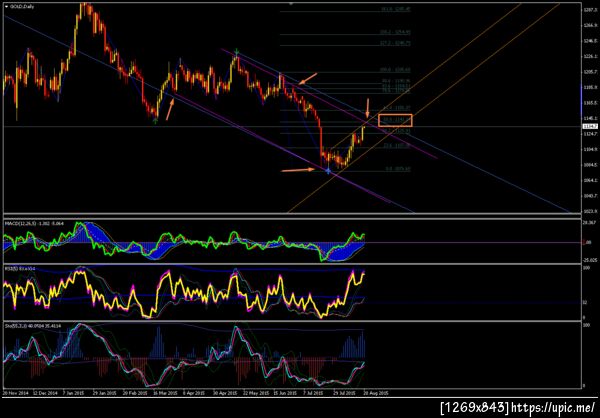This screenshot has width=600, height=418.
Task: Select the blue cross marker at chart low
Action: point(328,171)
